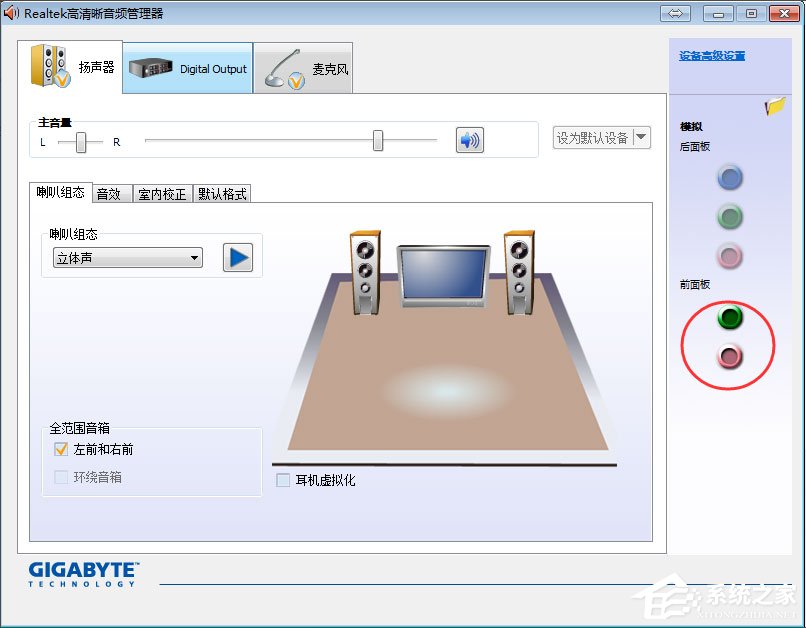The width and height of the screenshot is (806, 628).
Task: Start the speaker test with the play button
Action: [x=237, y=257]
